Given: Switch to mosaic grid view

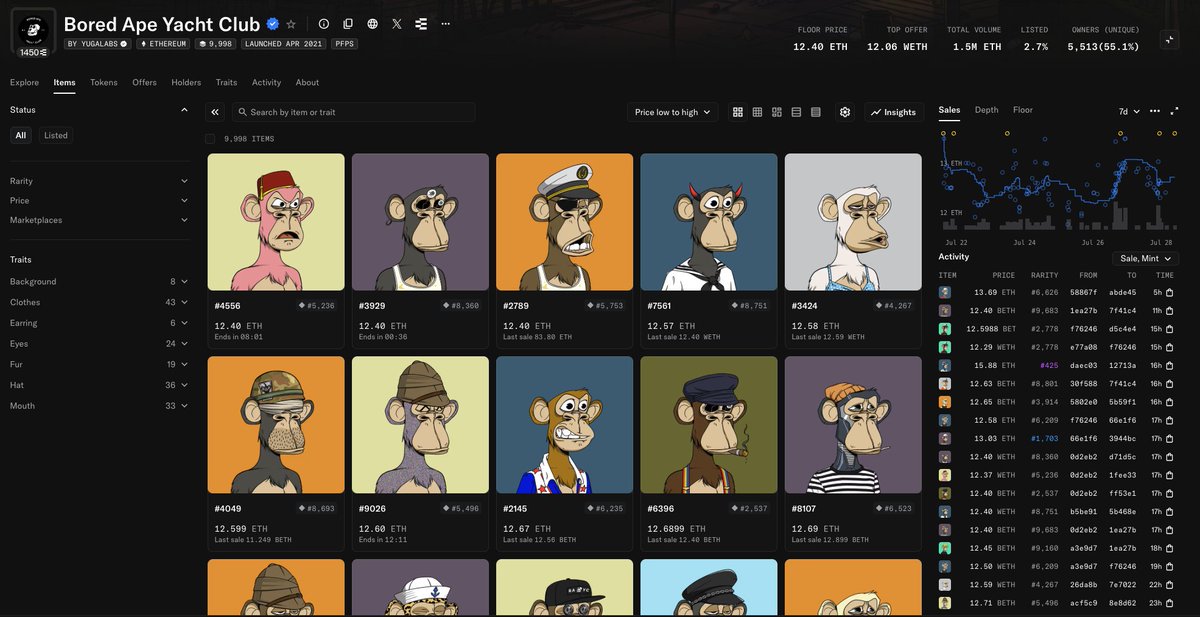Looking at the screenshot, I should (777, 112).
